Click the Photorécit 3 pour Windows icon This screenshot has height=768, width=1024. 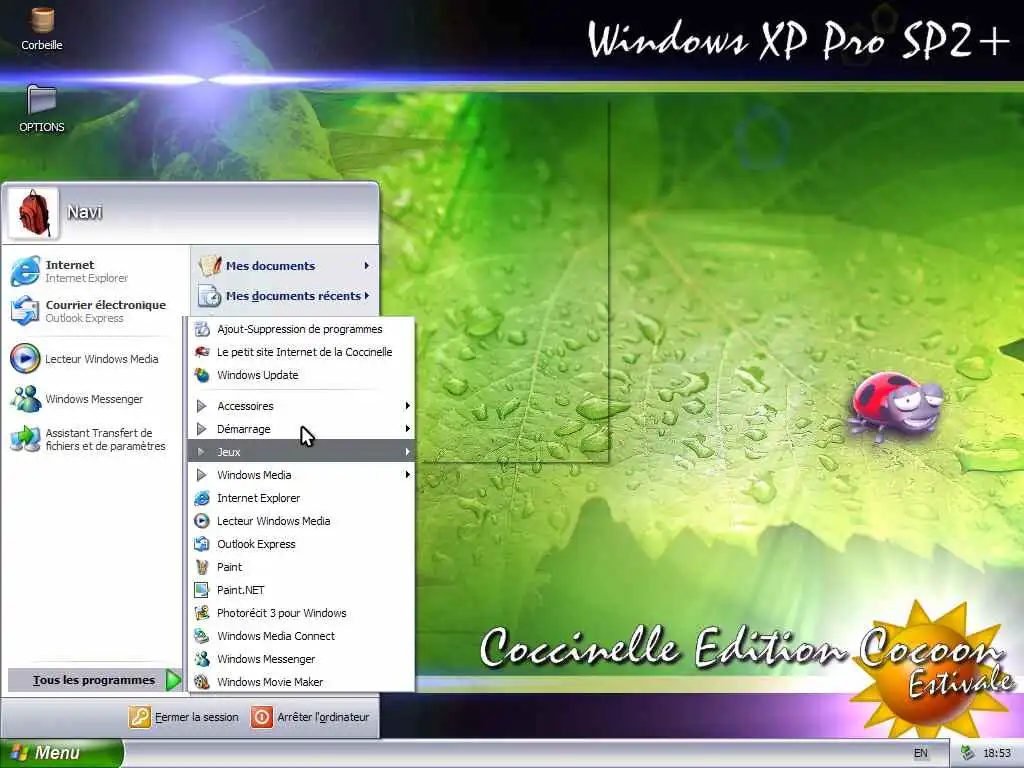[x=202, y=613]
